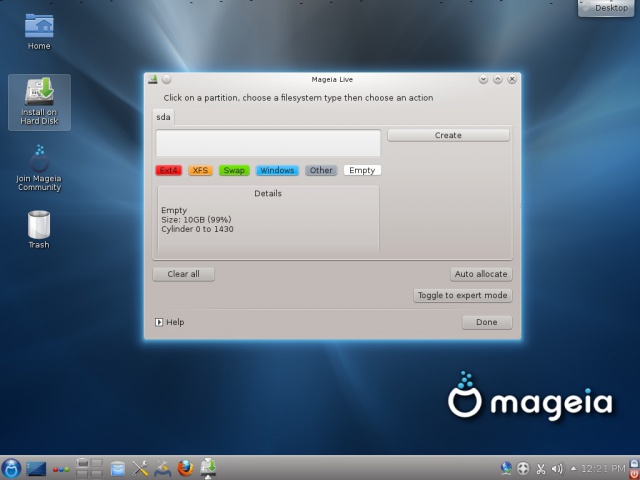Choose the green Swap filesystem type
Image resolution: width=640 pixels, height=480 pixels.
click(234, 170)
